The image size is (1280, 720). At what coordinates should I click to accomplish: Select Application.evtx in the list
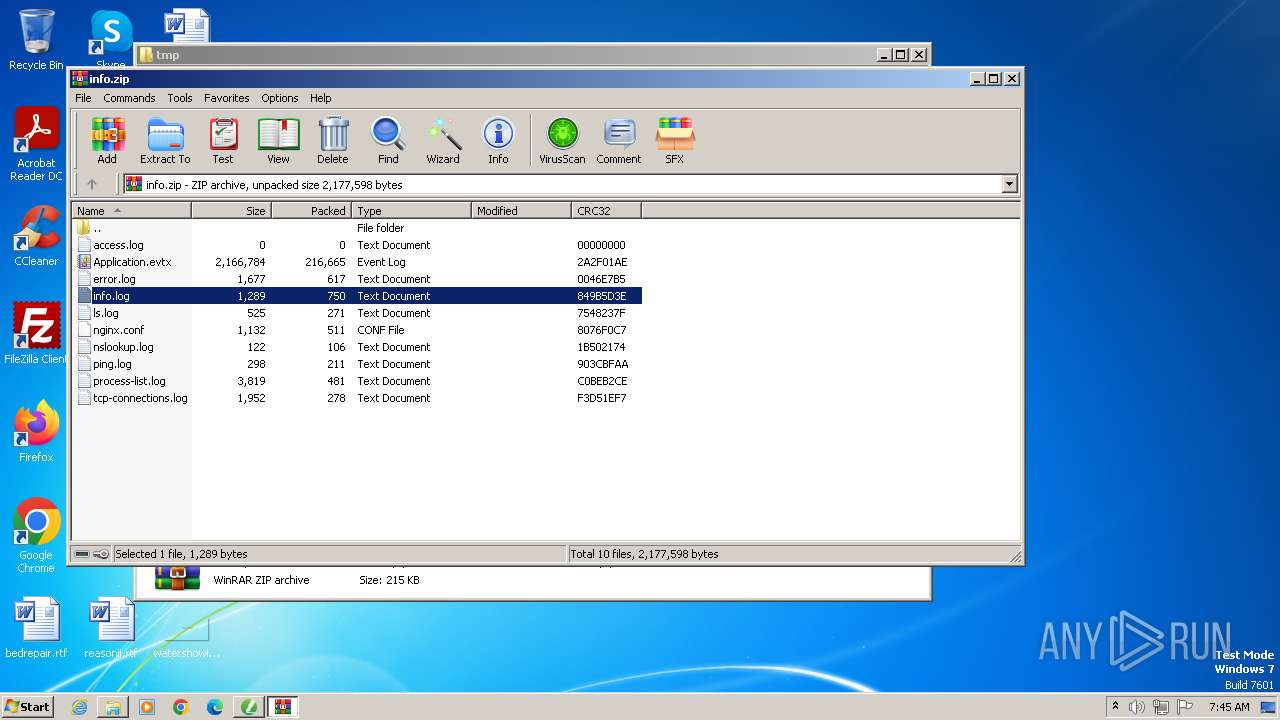point(357,262)
